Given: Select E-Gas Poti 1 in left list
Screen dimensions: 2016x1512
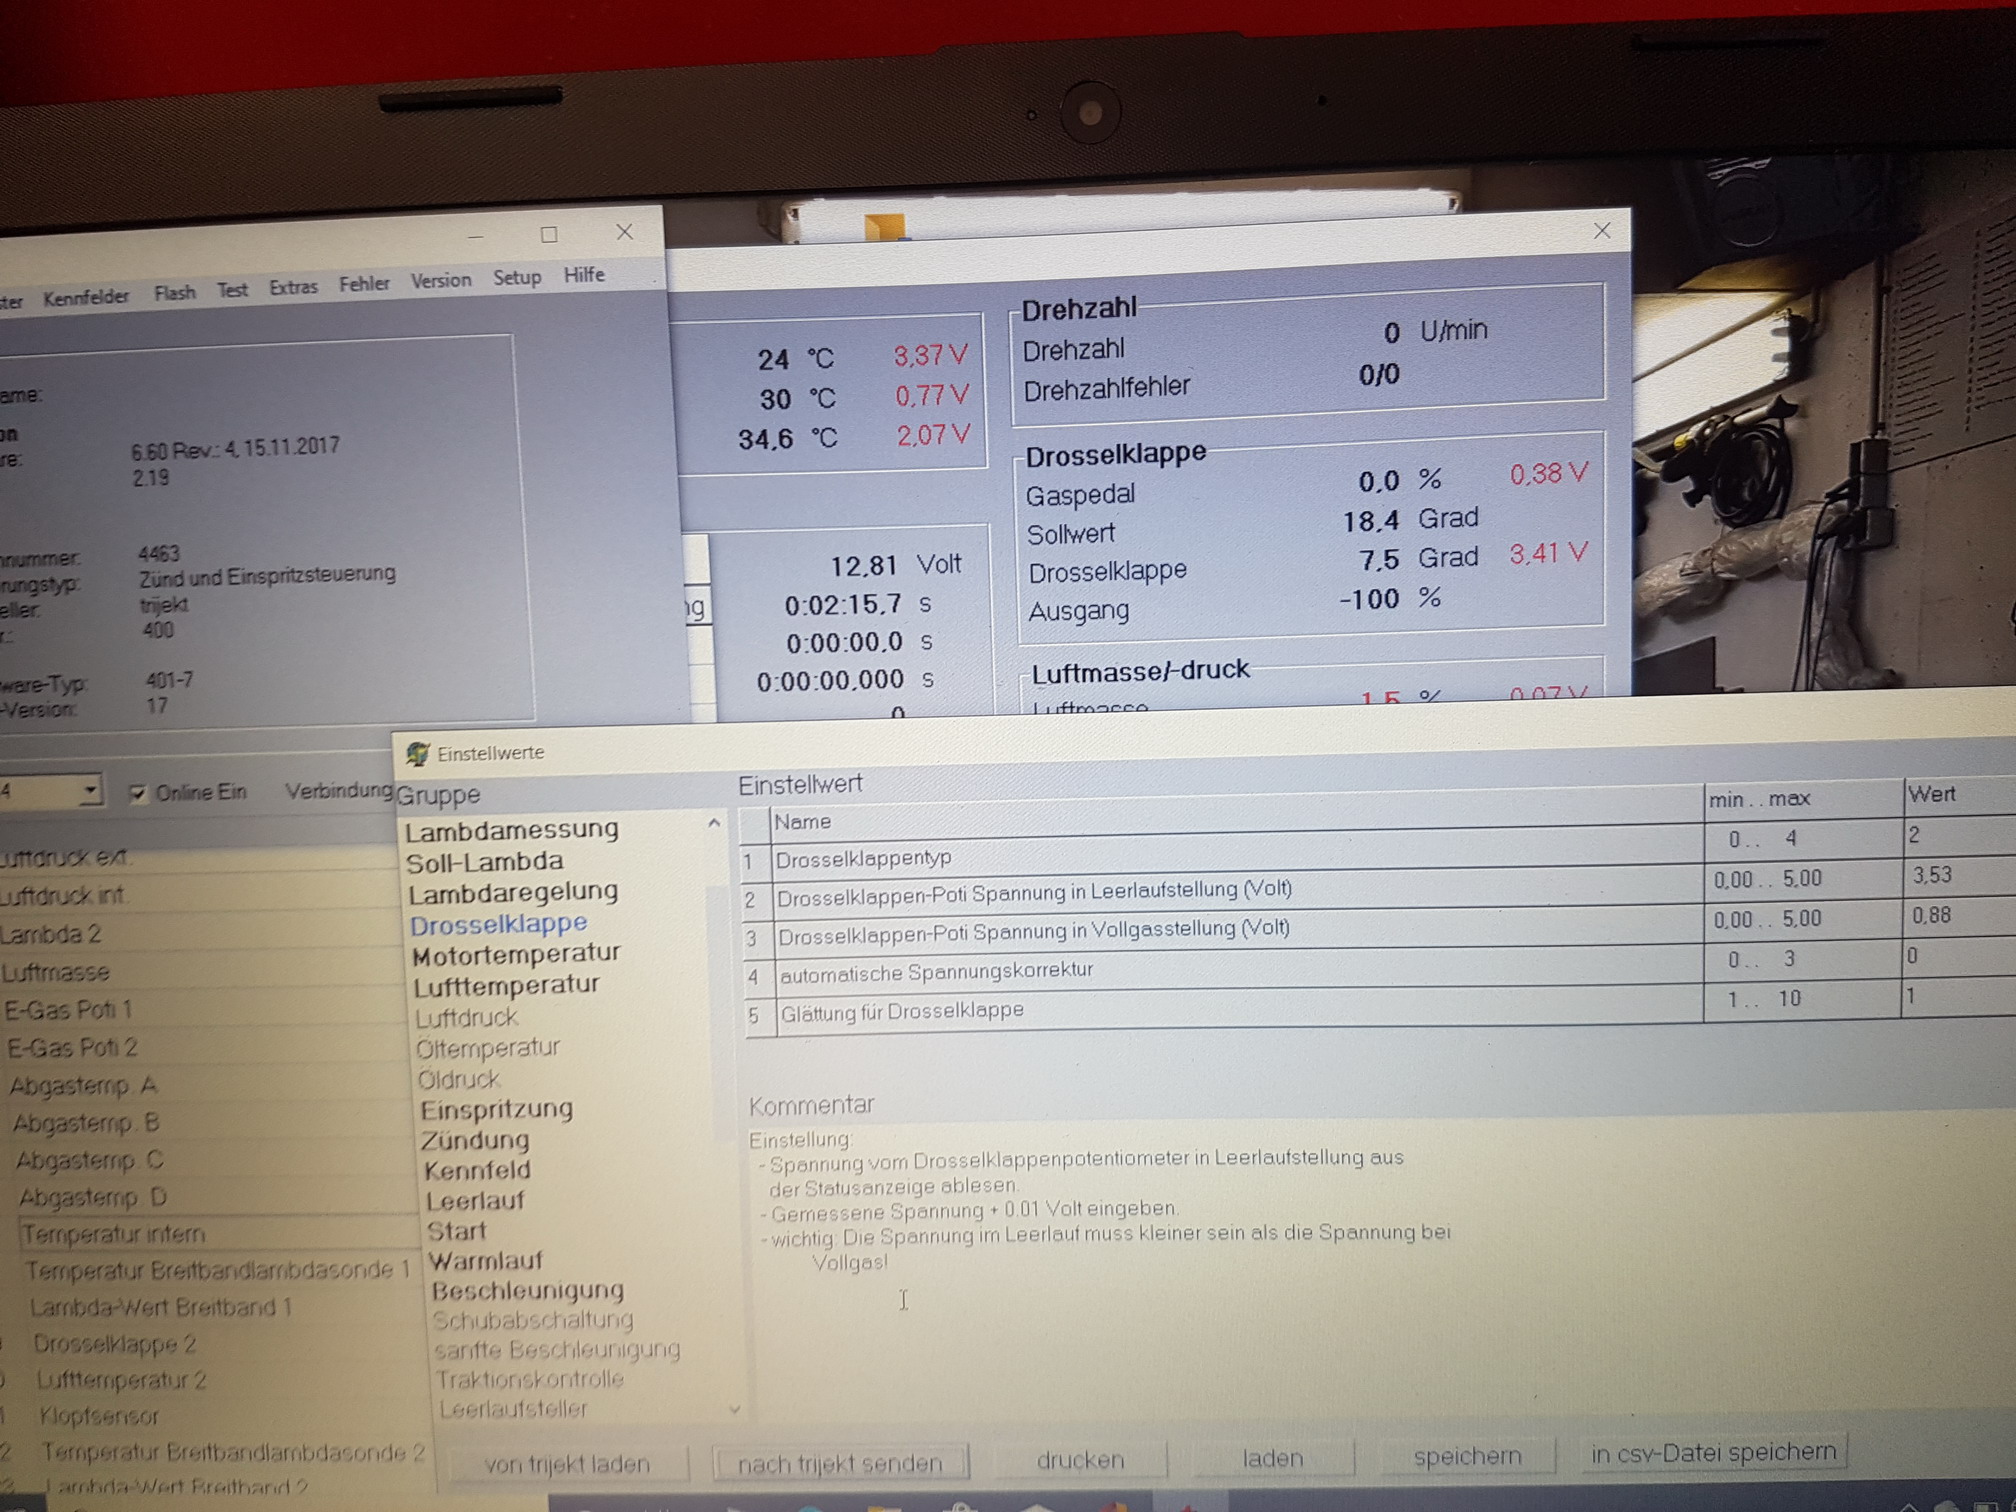Looking at the screenshot, I should click(68, 1010).
